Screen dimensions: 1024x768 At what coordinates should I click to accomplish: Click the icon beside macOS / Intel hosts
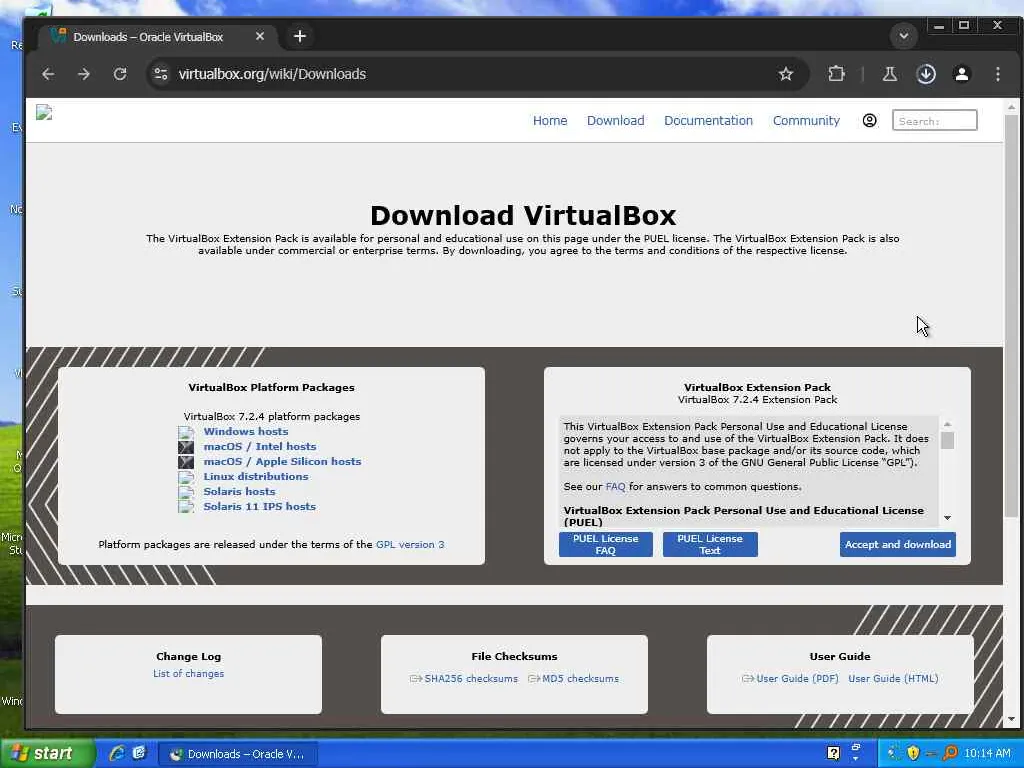[x=186, y=447]
